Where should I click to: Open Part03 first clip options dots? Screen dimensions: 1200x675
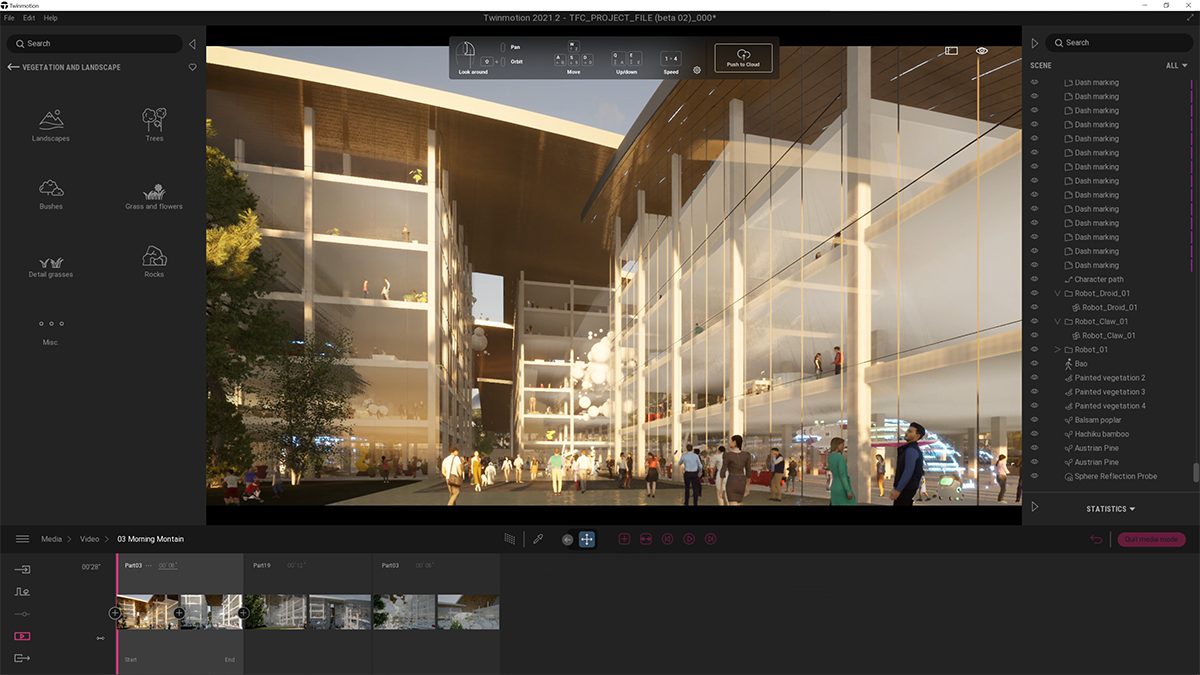[x=148, y=566]
